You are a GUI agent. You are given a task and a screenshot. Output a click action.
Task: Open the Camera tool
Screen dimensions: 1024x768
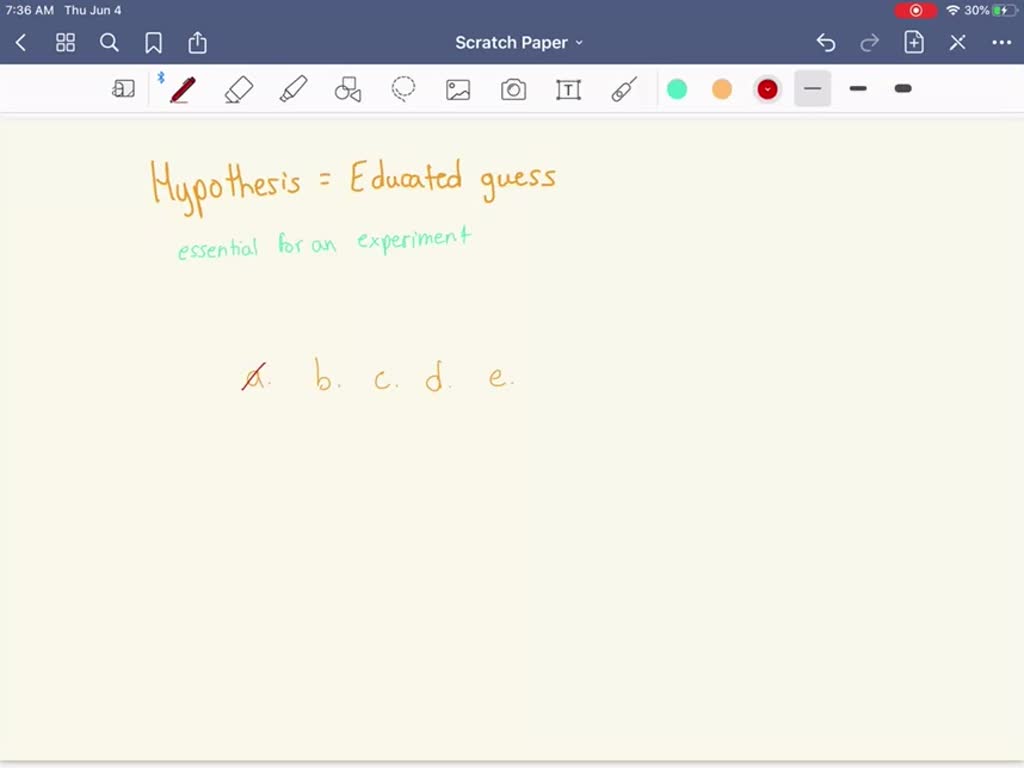[513, 90]
